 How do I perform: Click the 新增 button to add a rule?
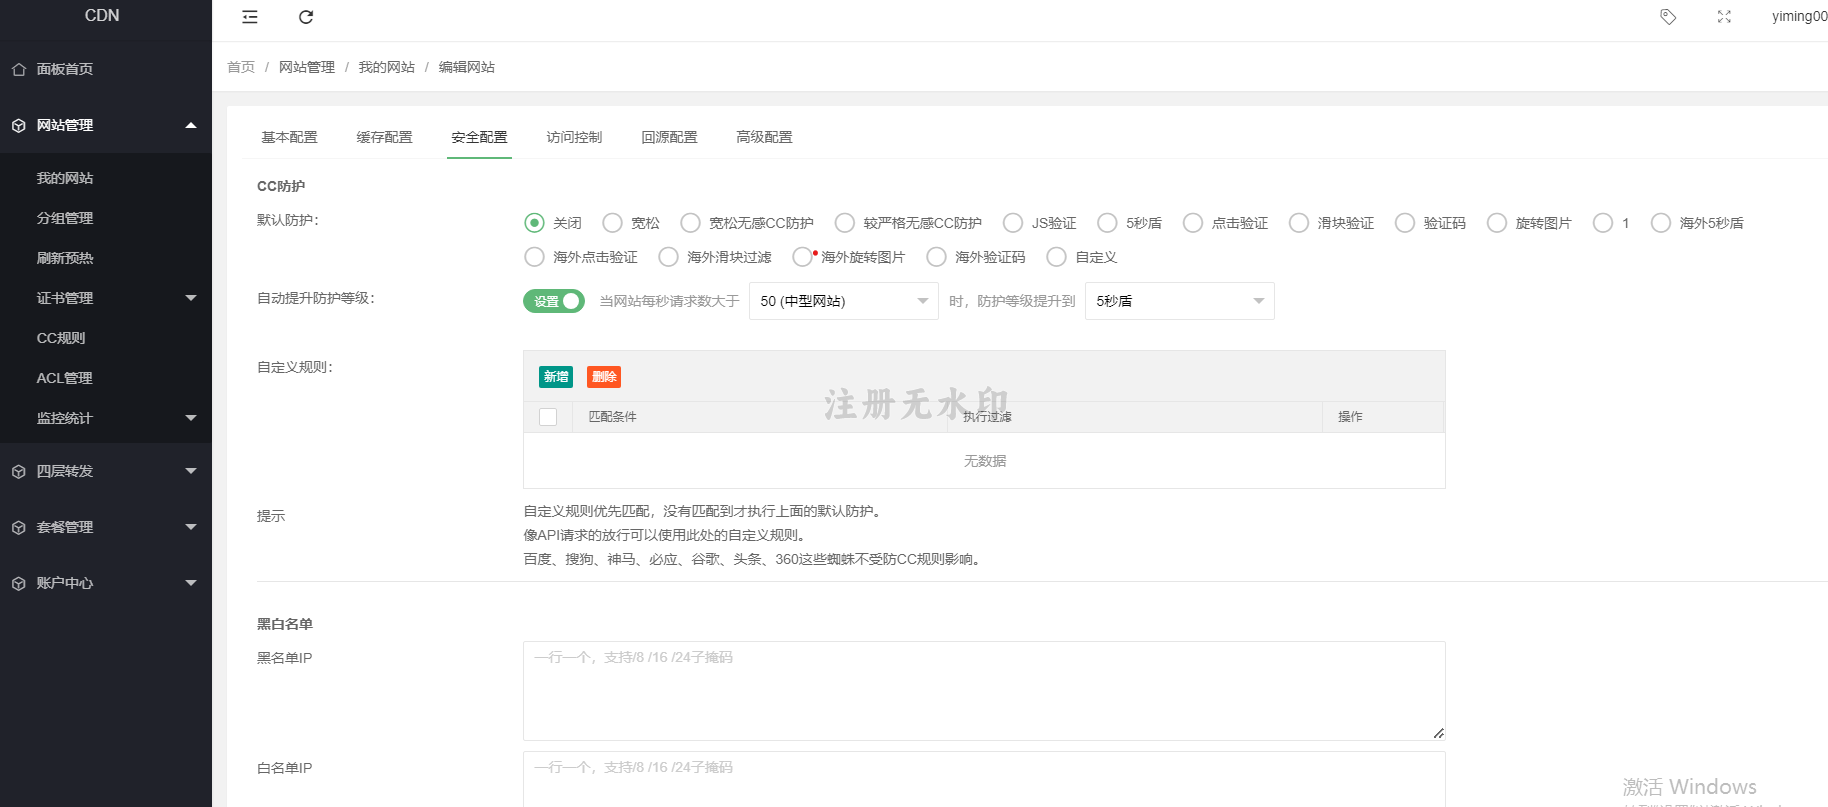(x=556, y=377)
